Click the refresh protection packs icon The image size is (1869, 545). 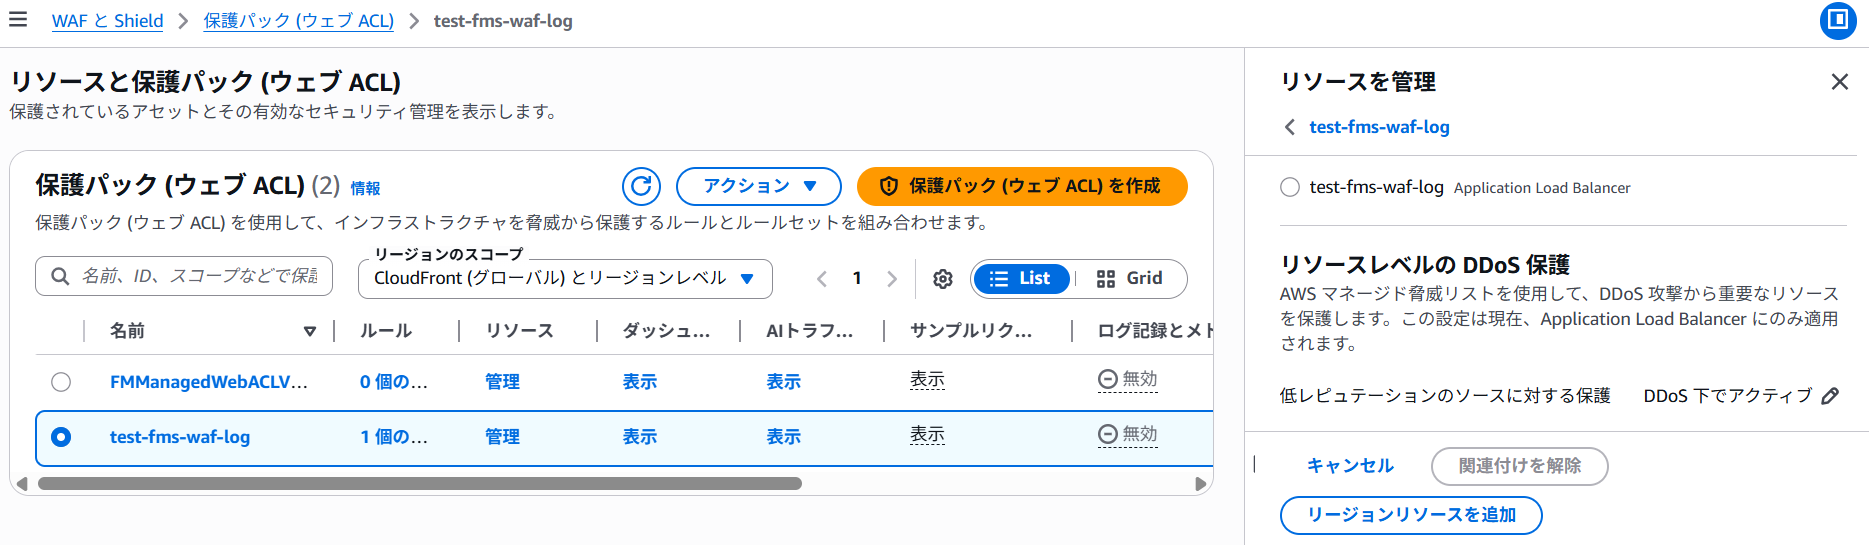[641, 186]
